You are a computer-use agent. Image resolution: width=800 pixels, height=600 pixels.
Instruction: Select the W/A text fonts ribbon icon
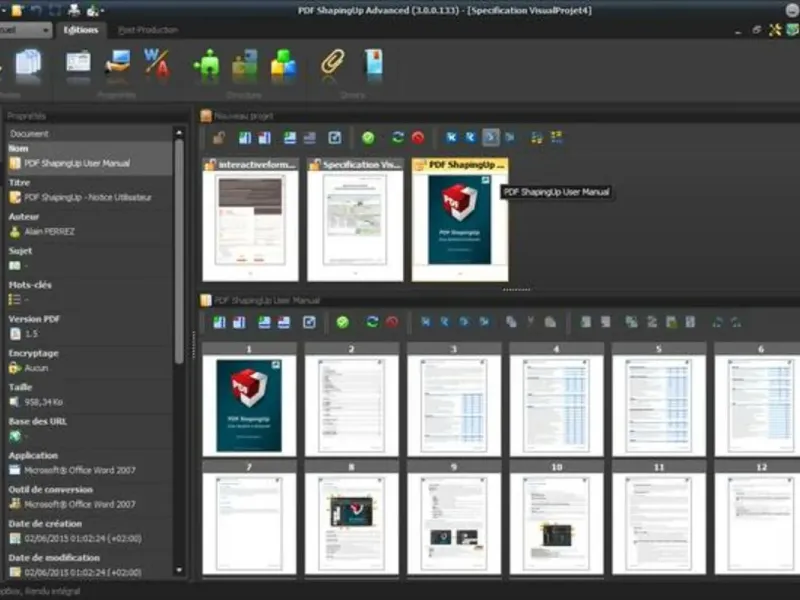156,63
